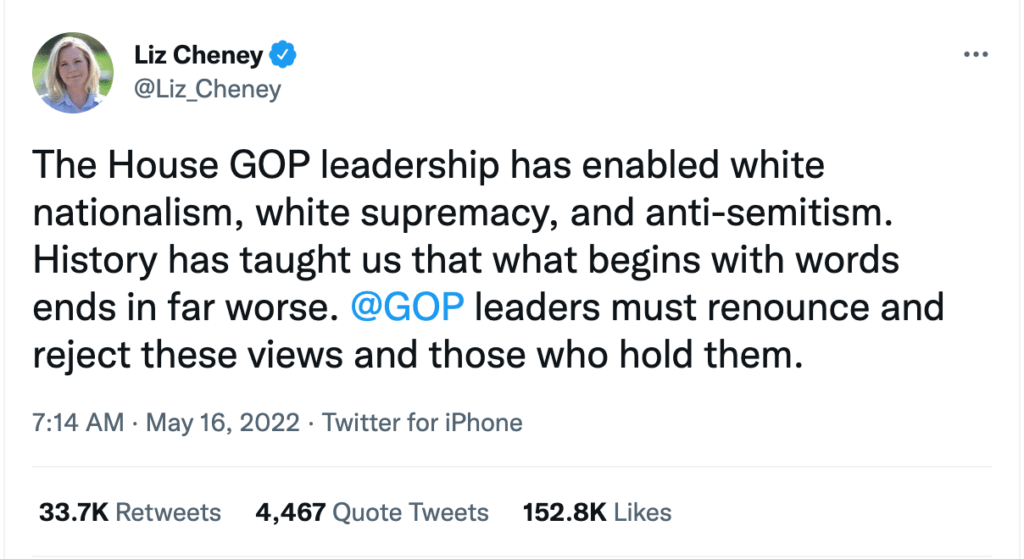View the Retweets label list

168,513
